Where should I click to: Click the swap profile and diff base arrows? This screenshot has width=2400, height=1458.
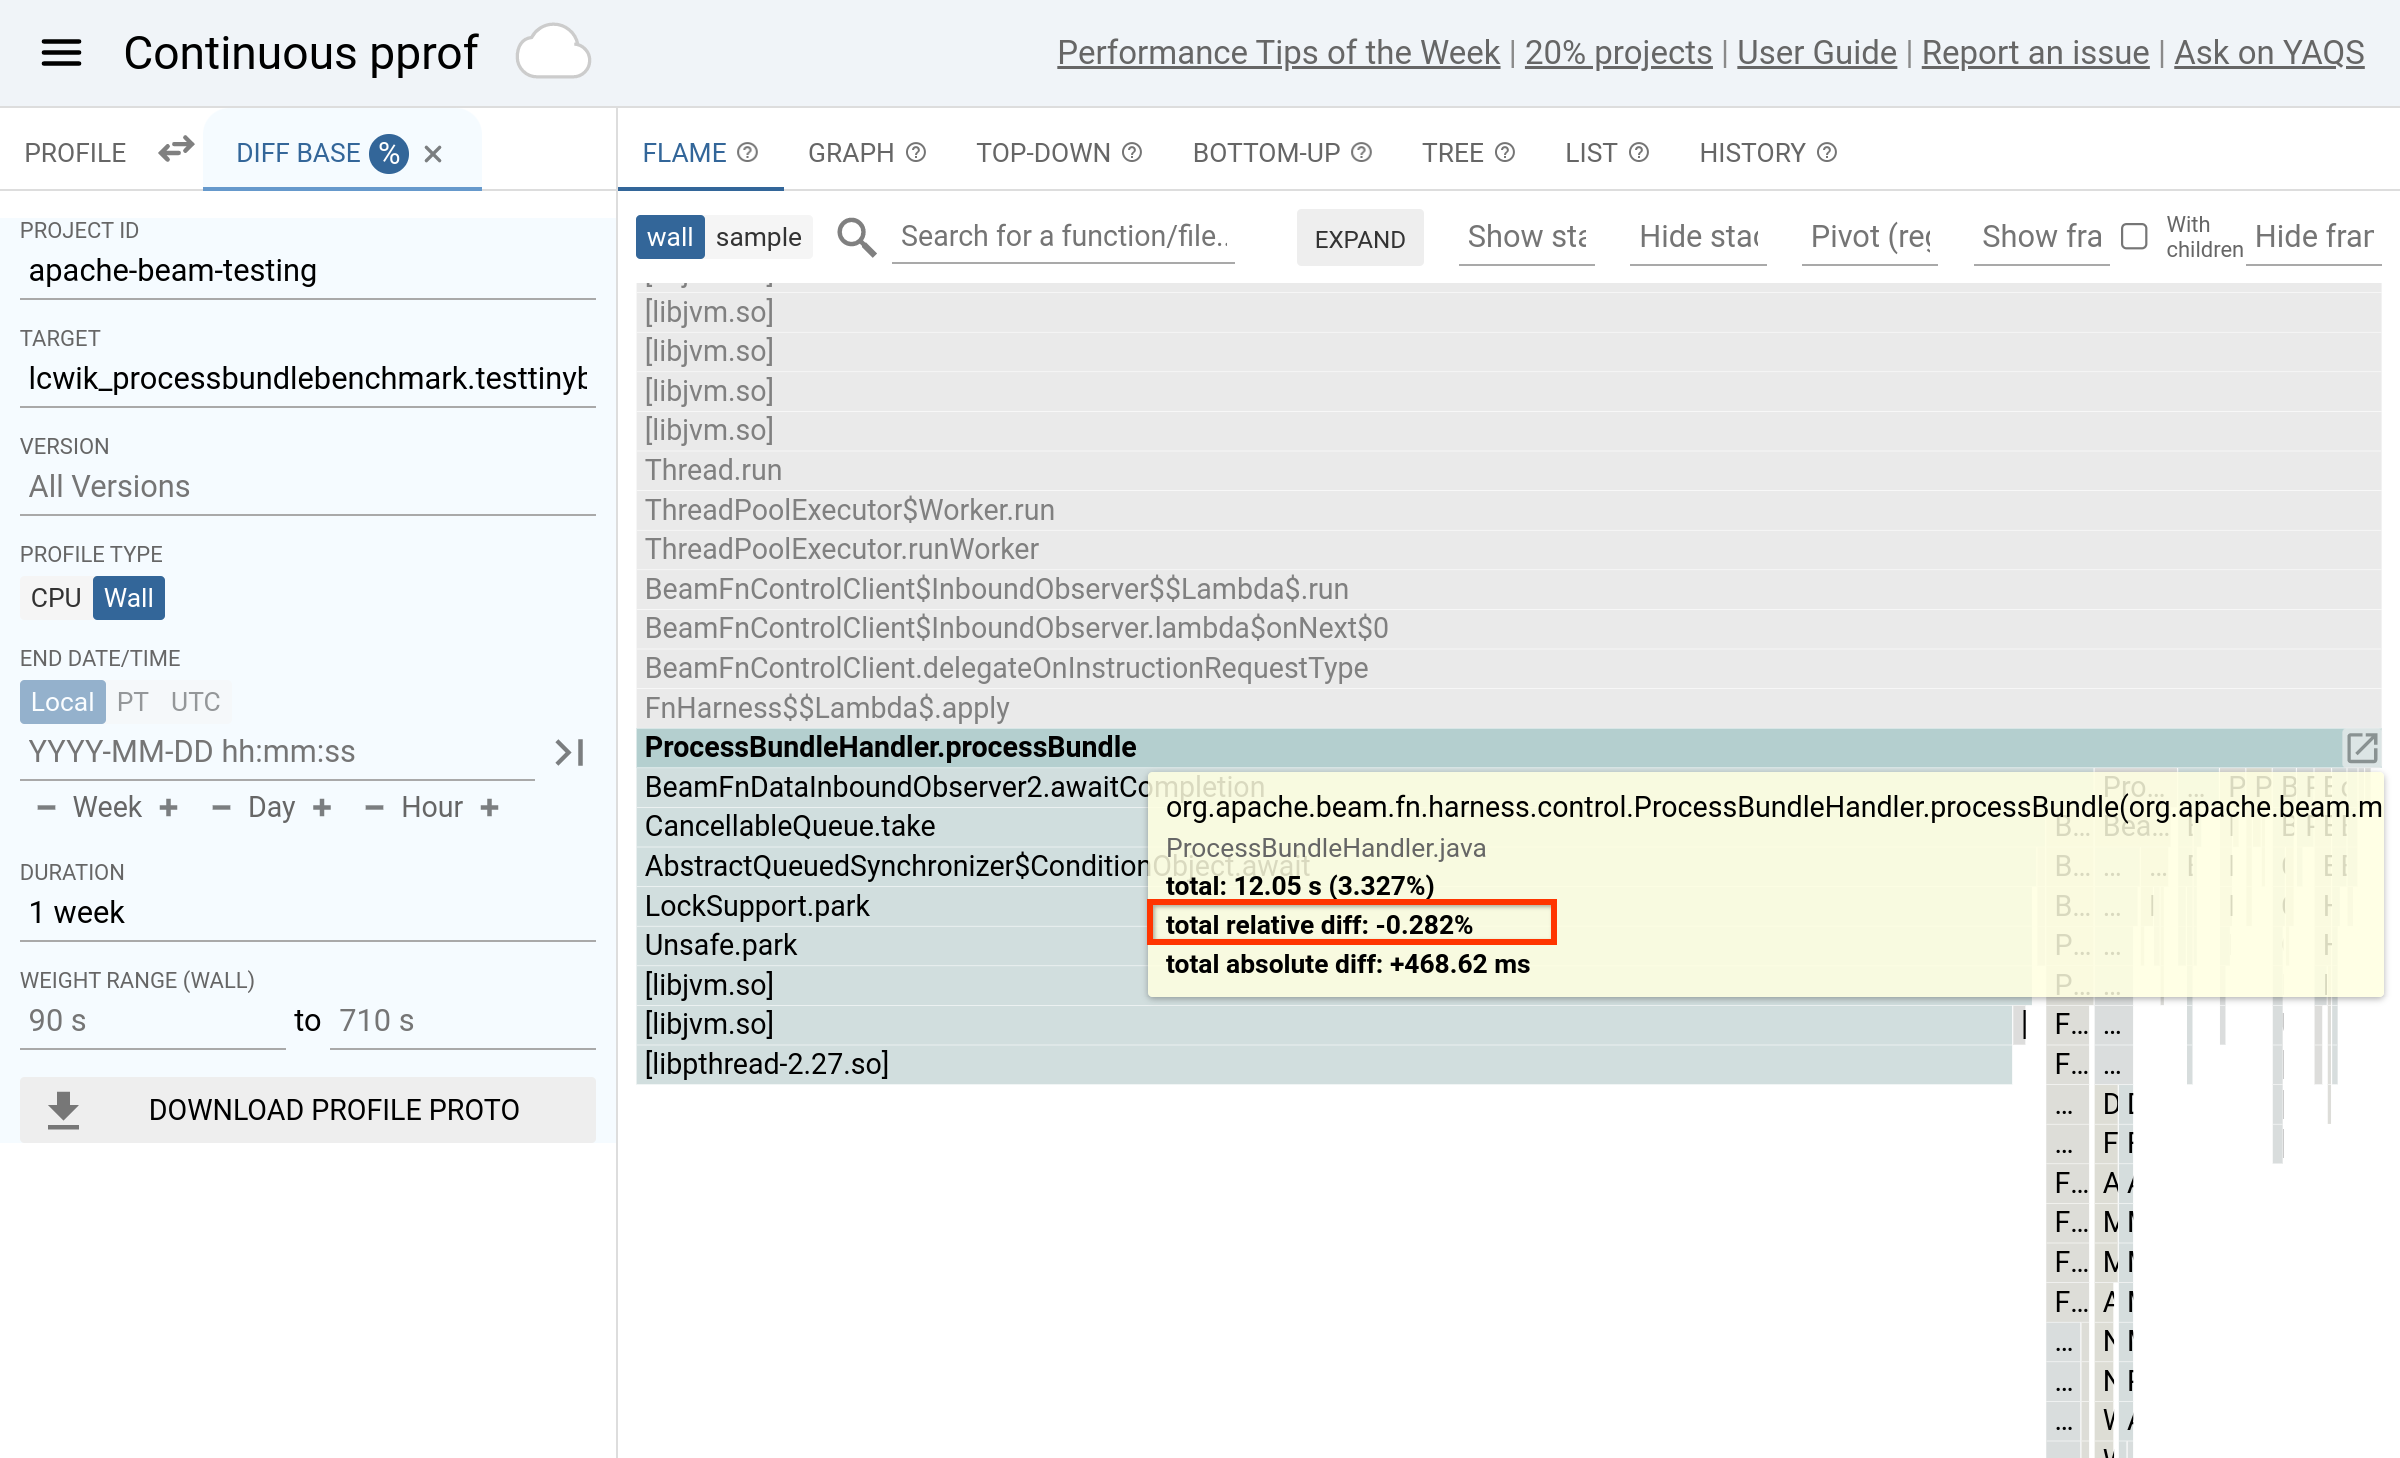click(x=176, y=150)
